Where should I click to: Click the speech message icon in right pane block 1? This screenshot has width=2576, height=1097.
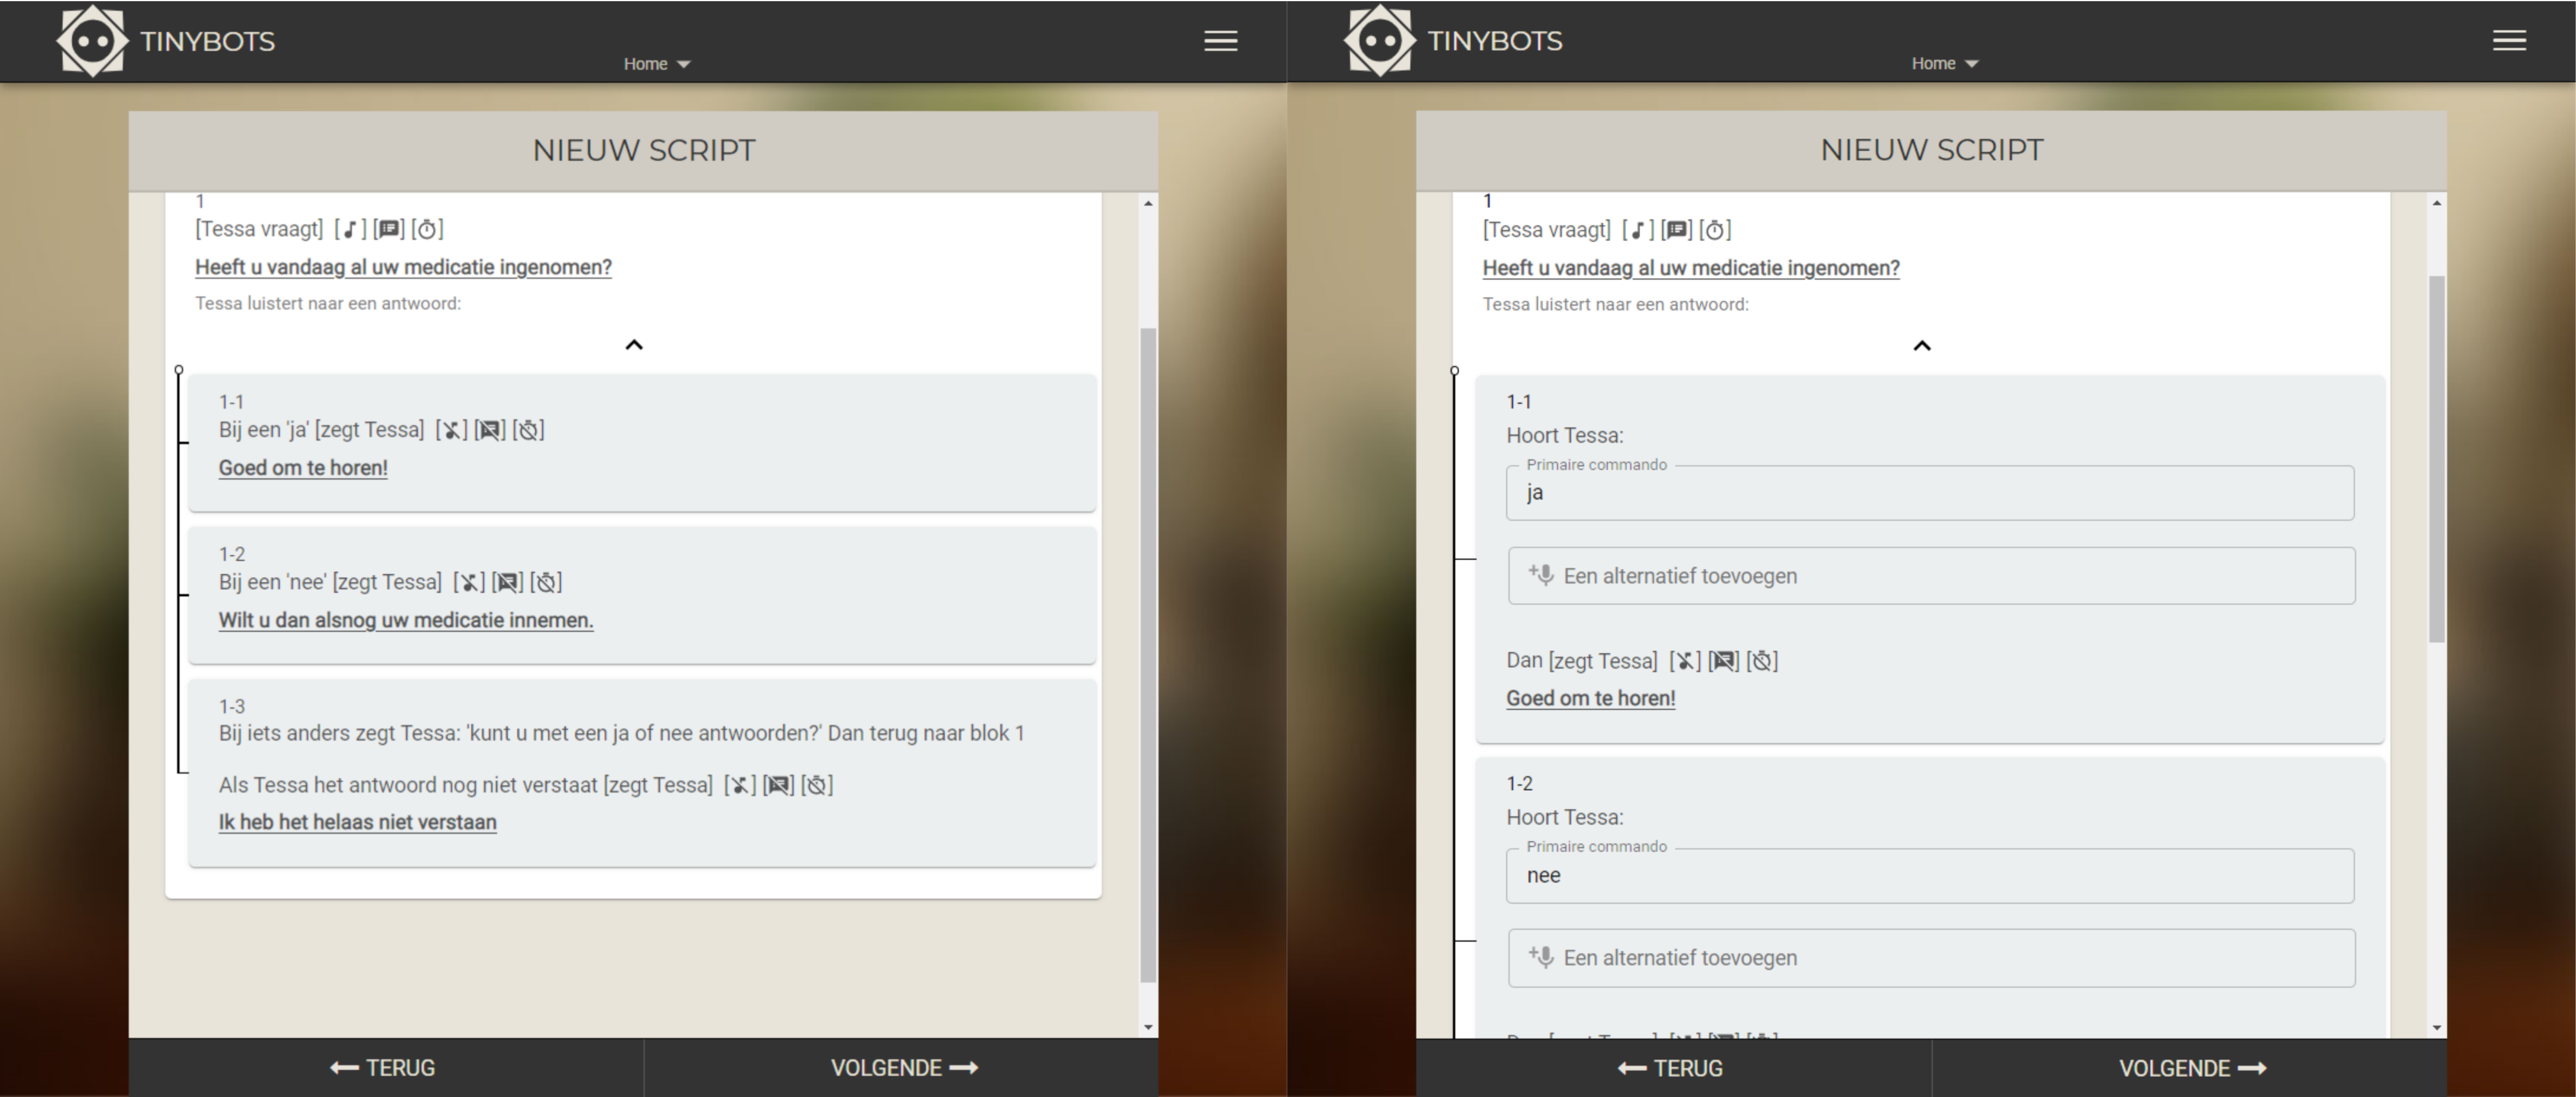[x=1677, y=230]
